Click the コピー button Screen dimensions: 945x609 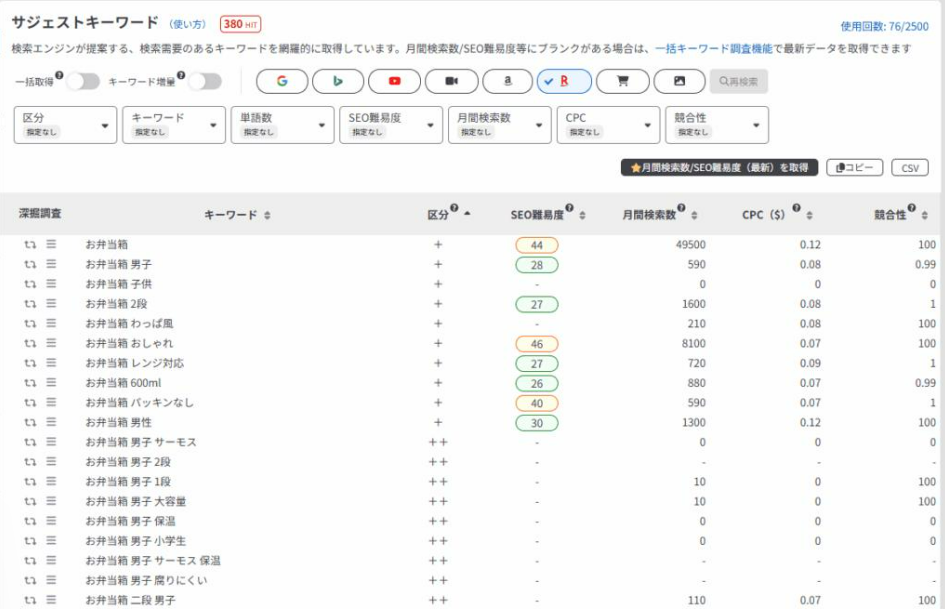click(x=854, y=168)
